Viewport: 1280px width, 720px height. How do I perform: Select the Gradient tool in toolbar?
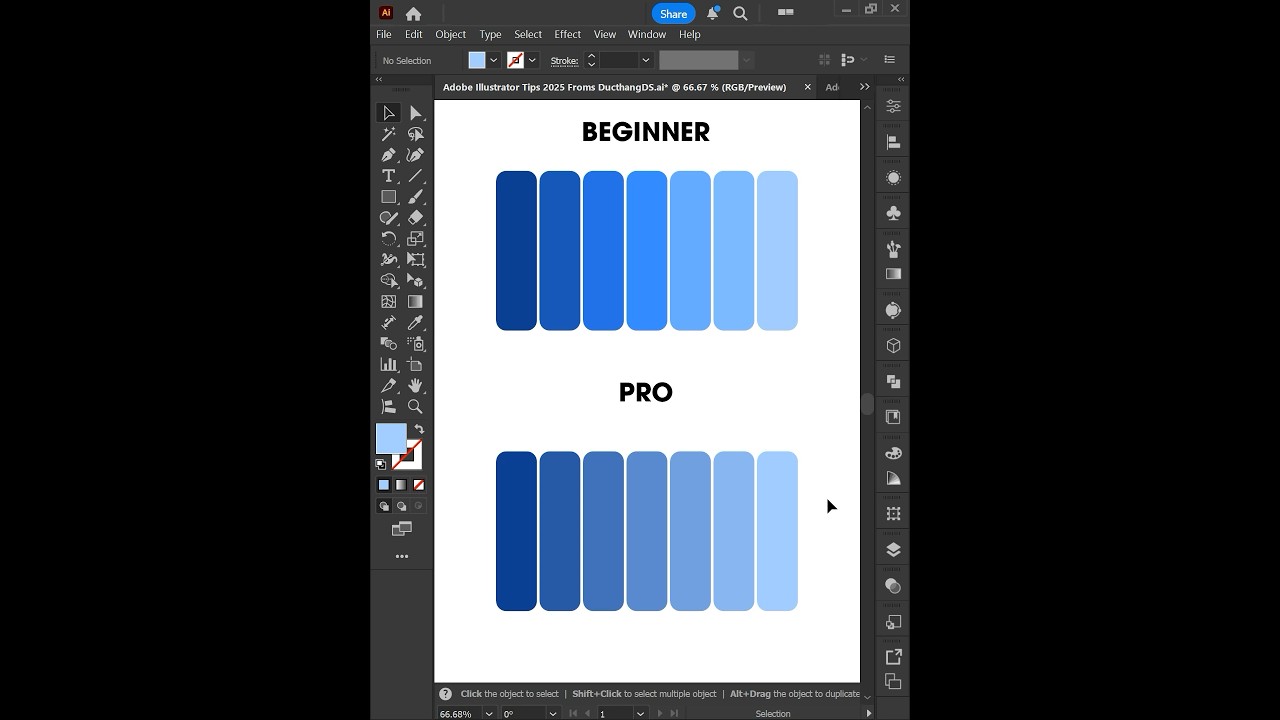pyautogui.click(x=415, y=302)
